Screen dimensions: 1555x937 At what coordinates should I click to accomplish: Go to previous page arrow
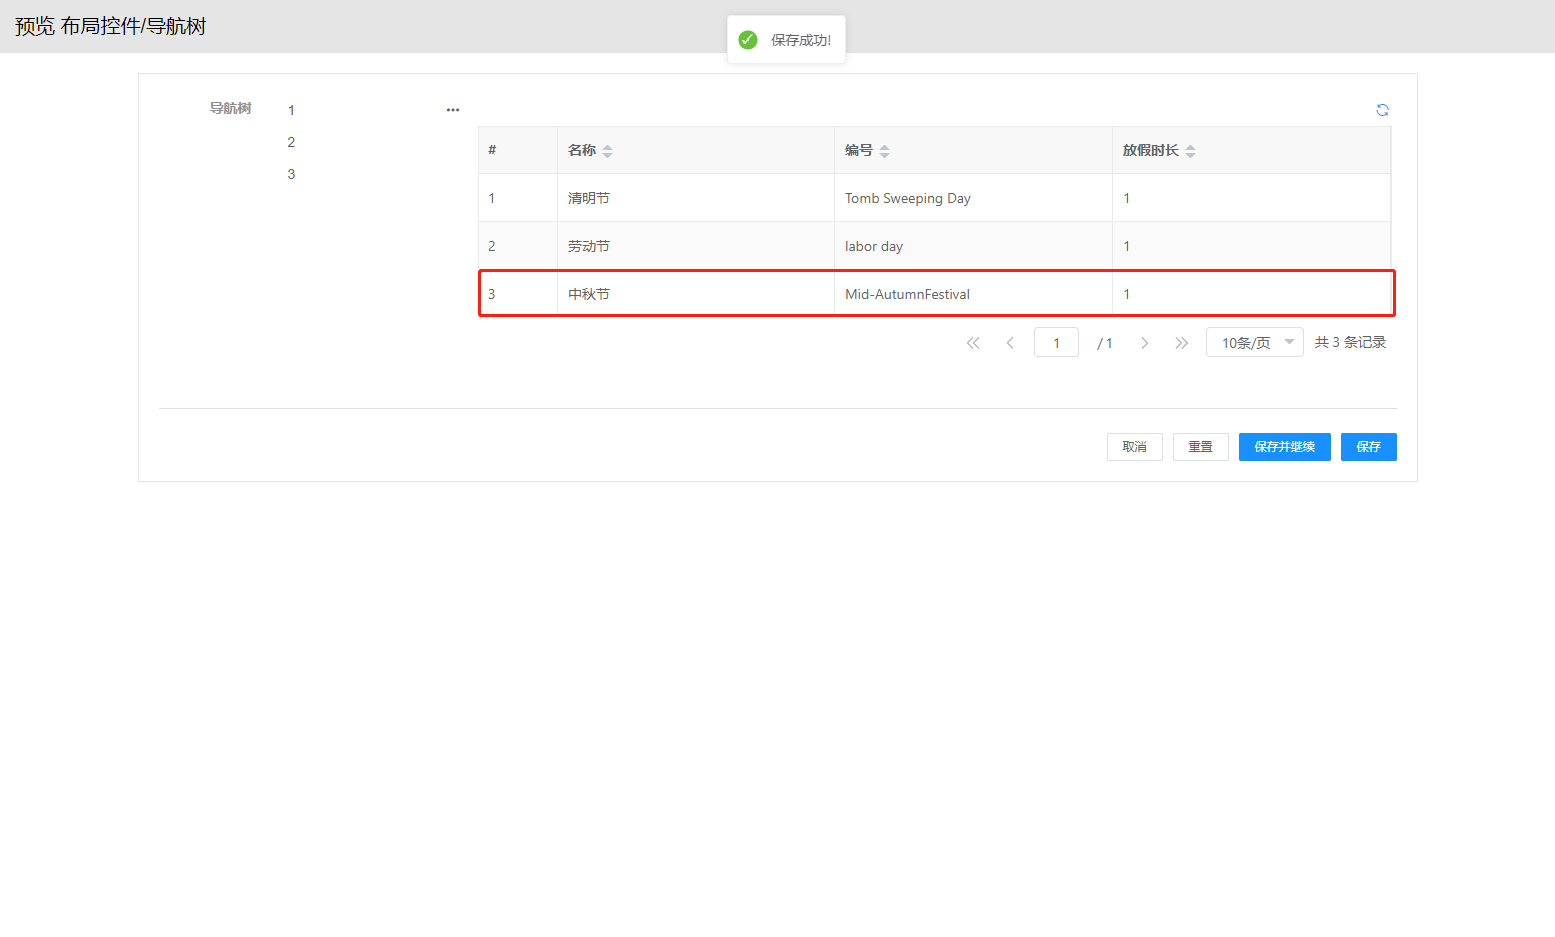(x=1010, y=343)
